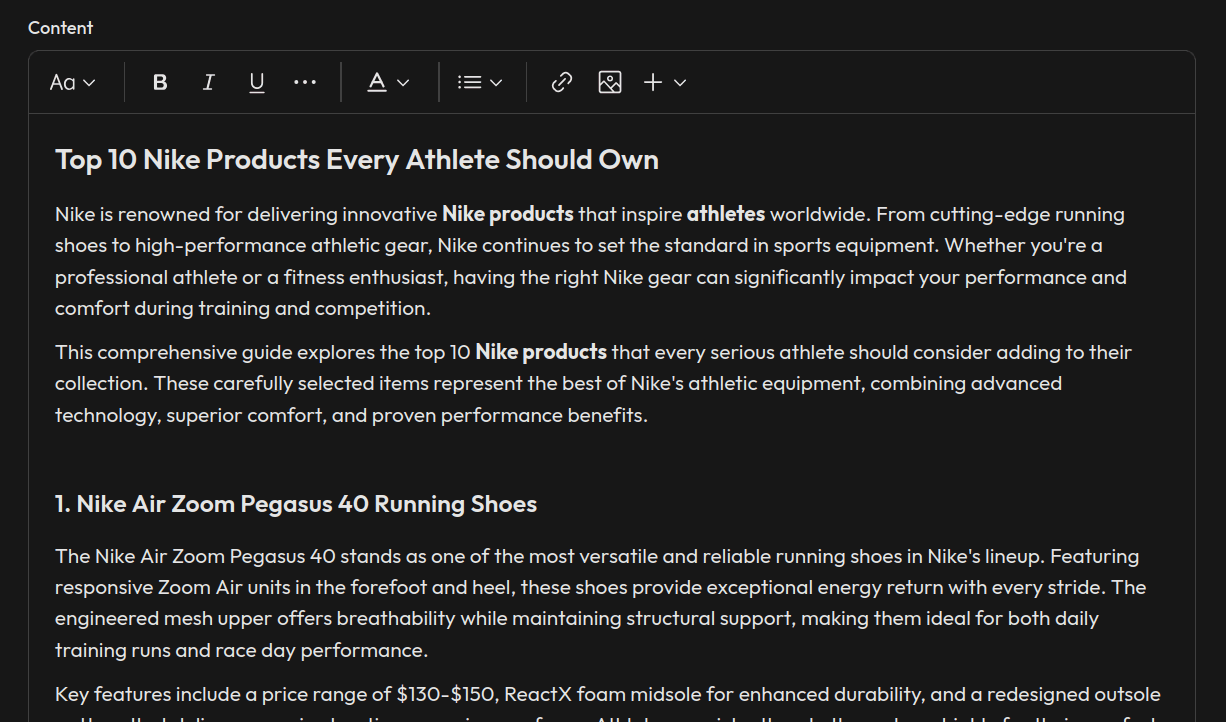Click the "Content" field label
Viewport: 1226px width, 722px height.
pyautogui.click(x=60, y=28)
